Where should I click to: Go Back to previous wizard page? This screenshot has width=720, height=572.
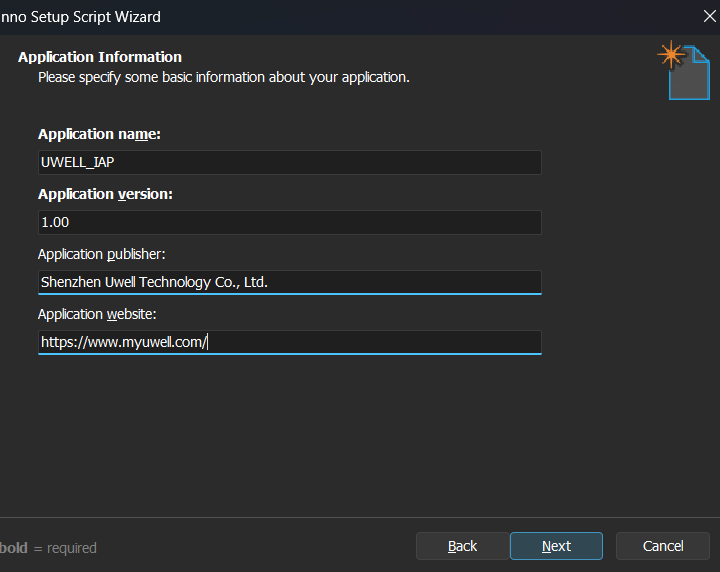pos(462,546)
